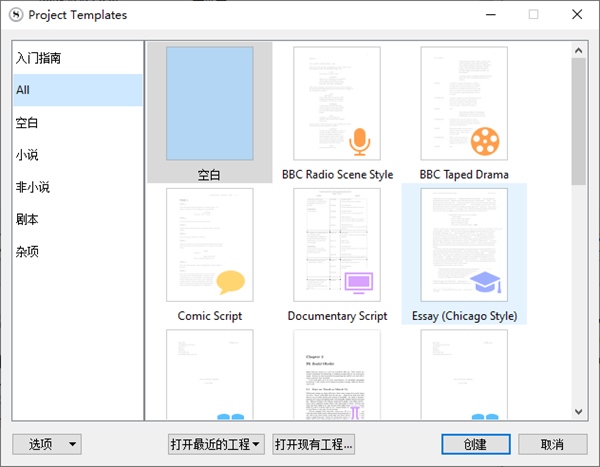This screenshot has width=600, height=467.
Task: Click the scrollbar up arrow
Action: click(579, 51)
